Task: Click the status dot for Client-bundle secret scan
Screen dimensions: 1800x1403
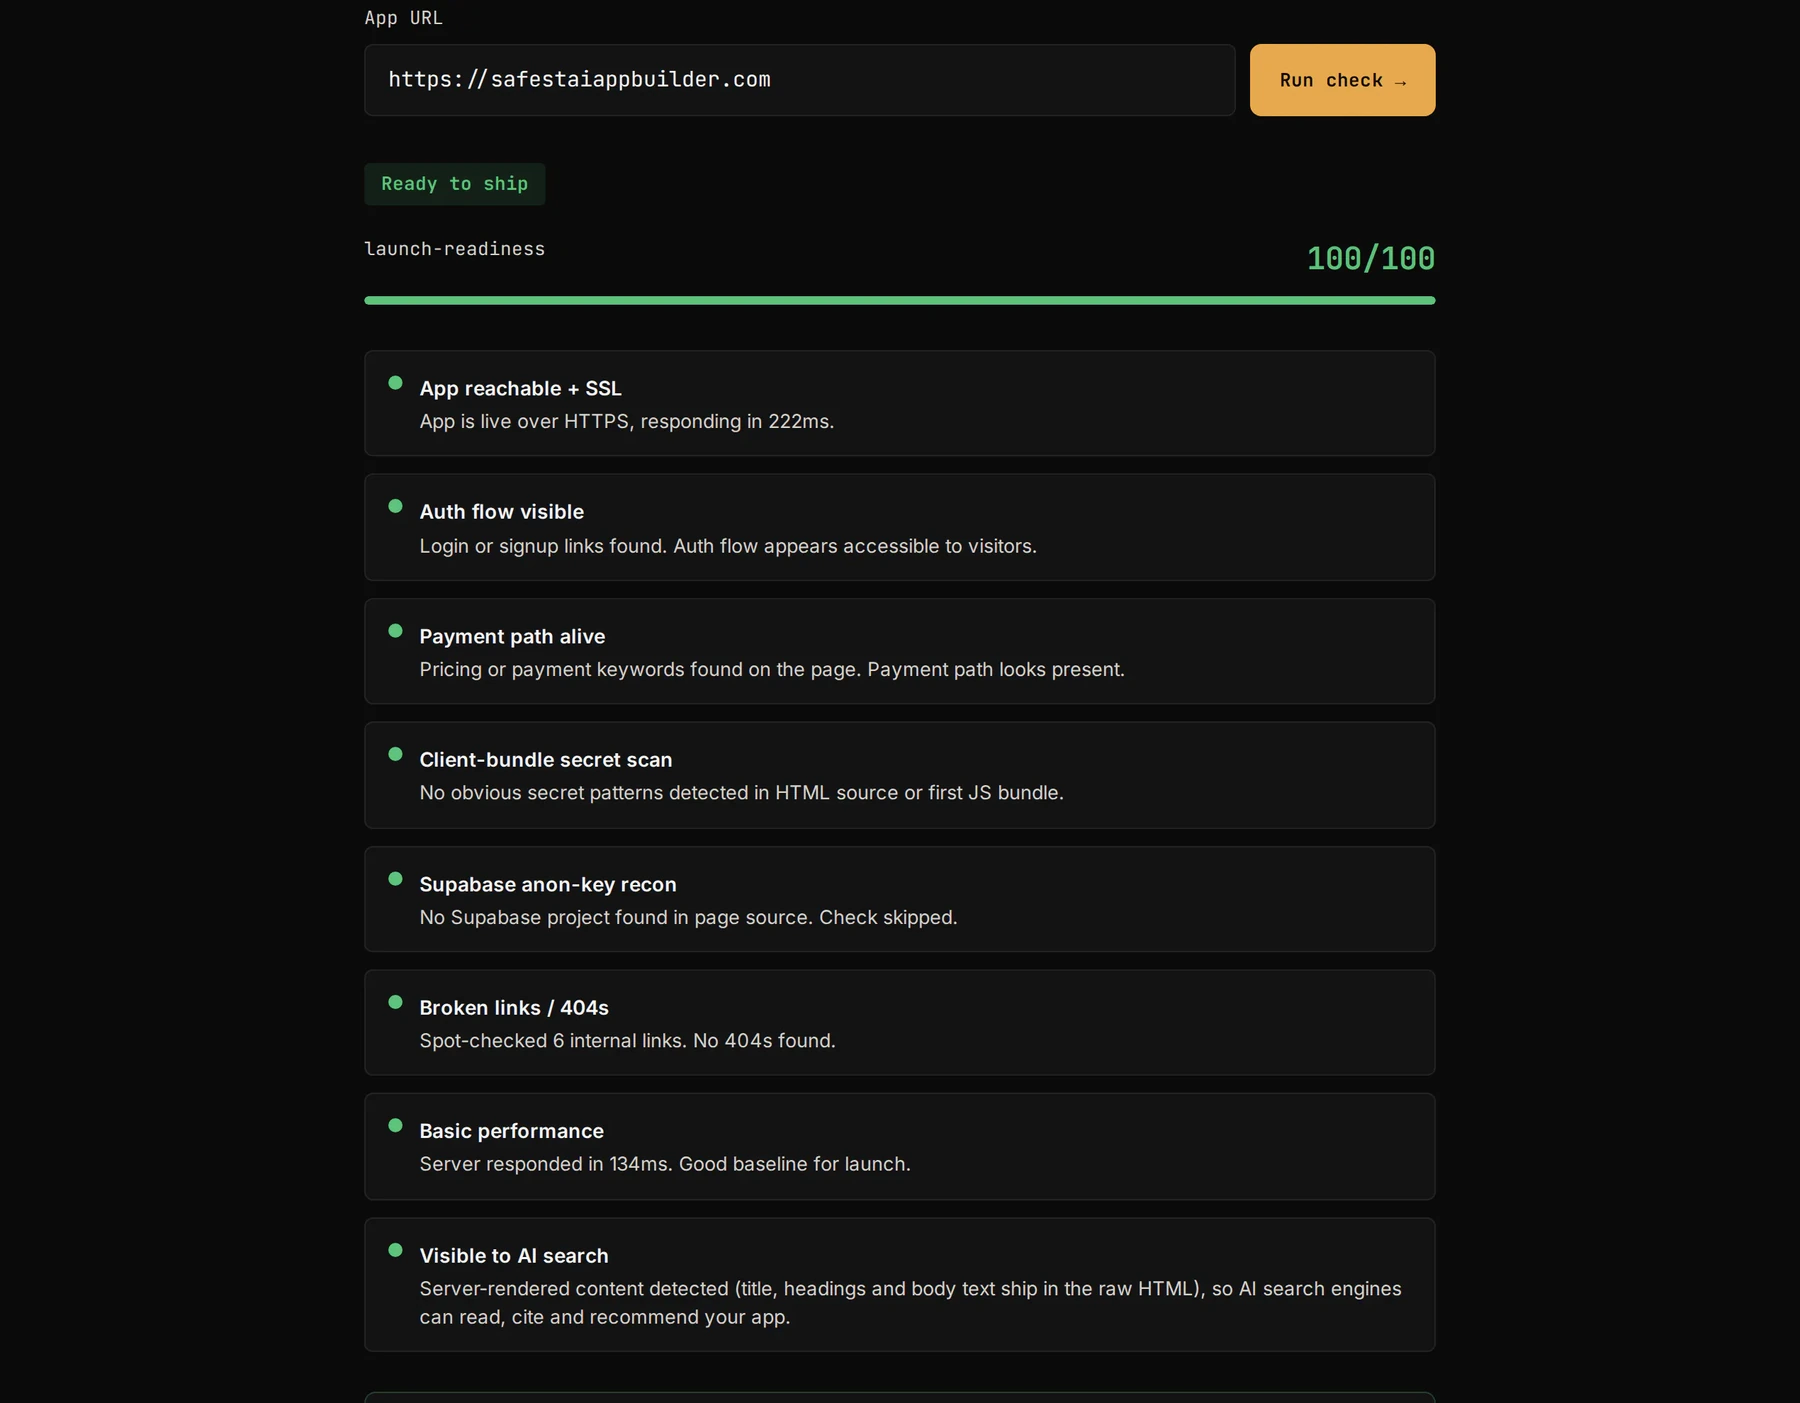Action: 395,754
